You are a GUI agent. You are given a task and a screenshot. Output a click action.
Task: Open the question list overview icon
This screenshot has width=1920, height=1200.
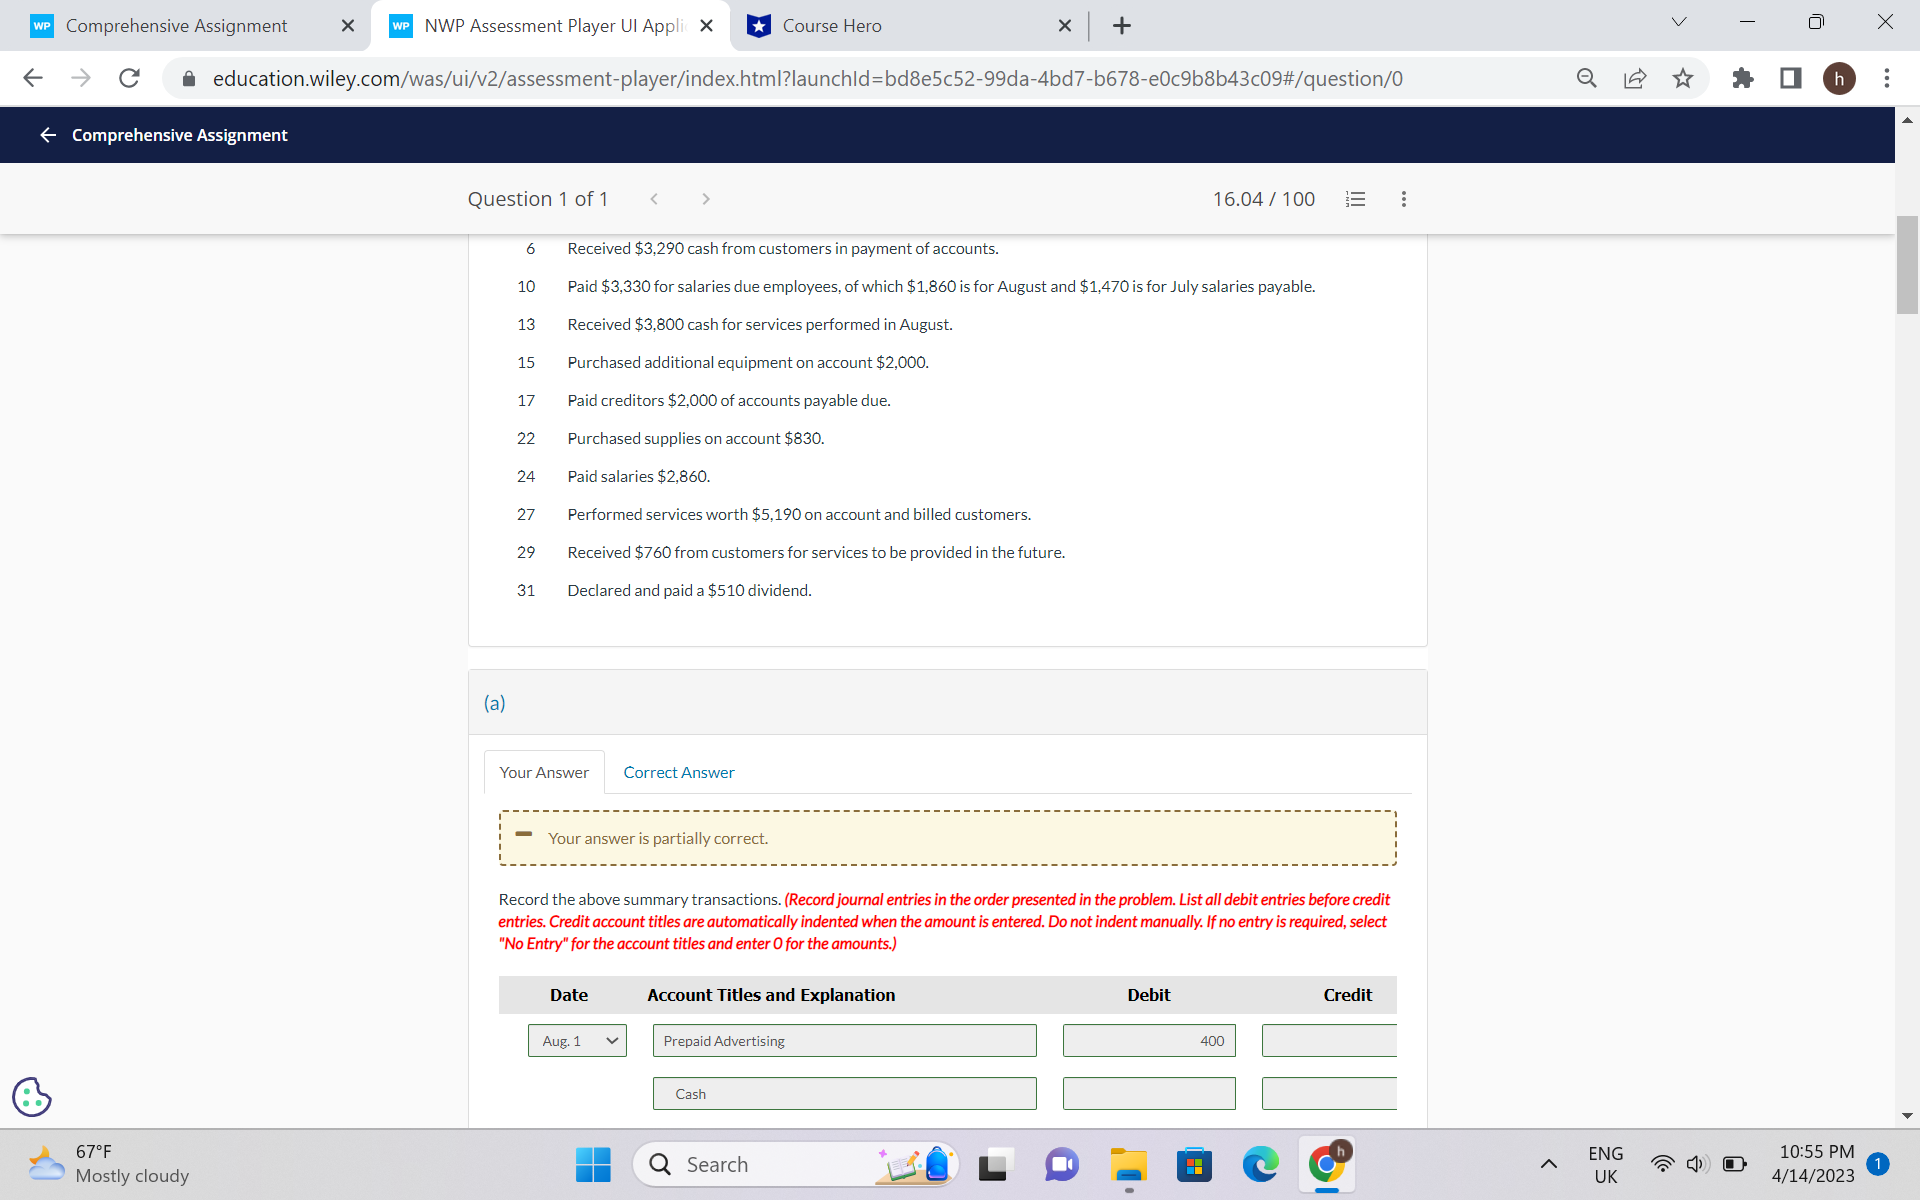click(x=1355, y=199)
